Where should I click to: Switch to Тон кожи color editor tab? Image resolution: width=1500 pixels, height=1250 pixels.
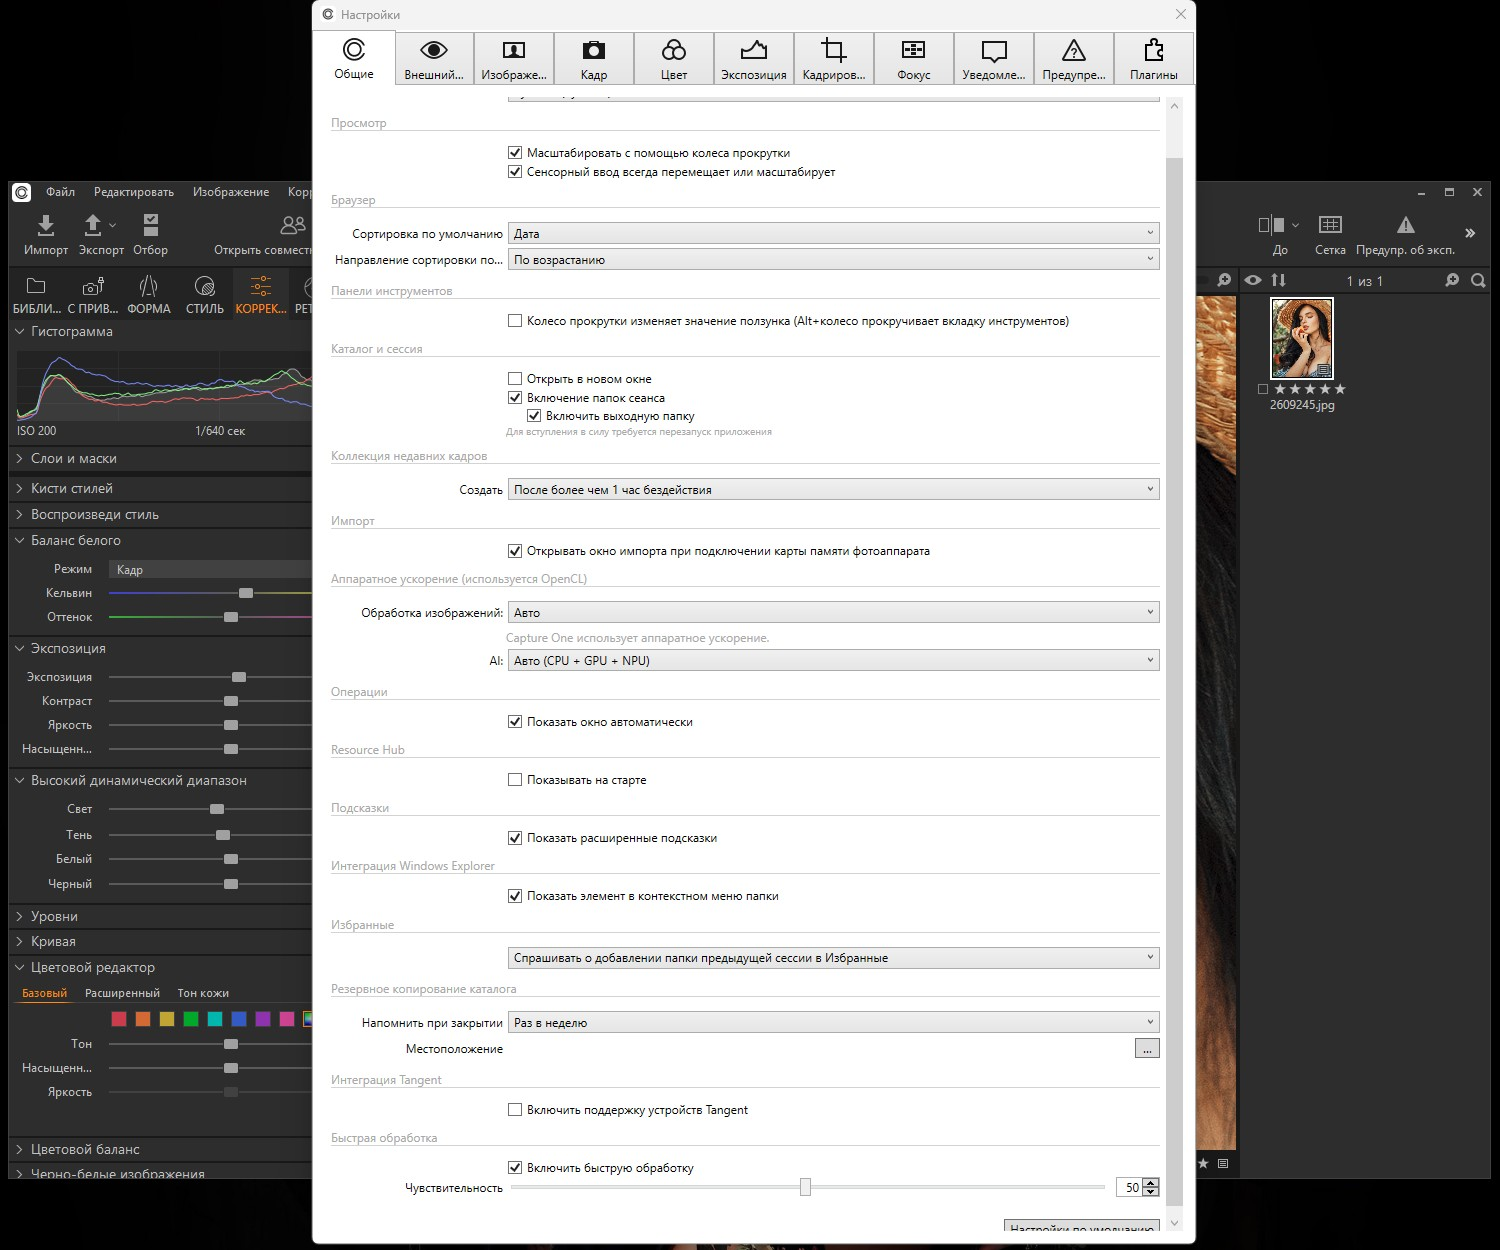(x=203, y=993)
